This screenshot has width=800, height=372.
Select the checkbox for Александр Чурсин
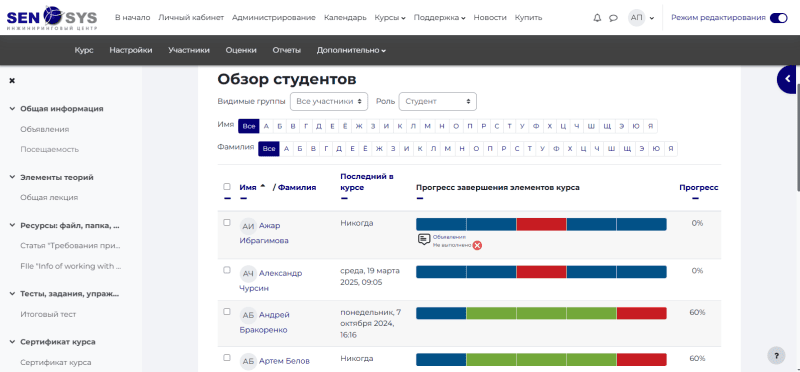point(227,270)
